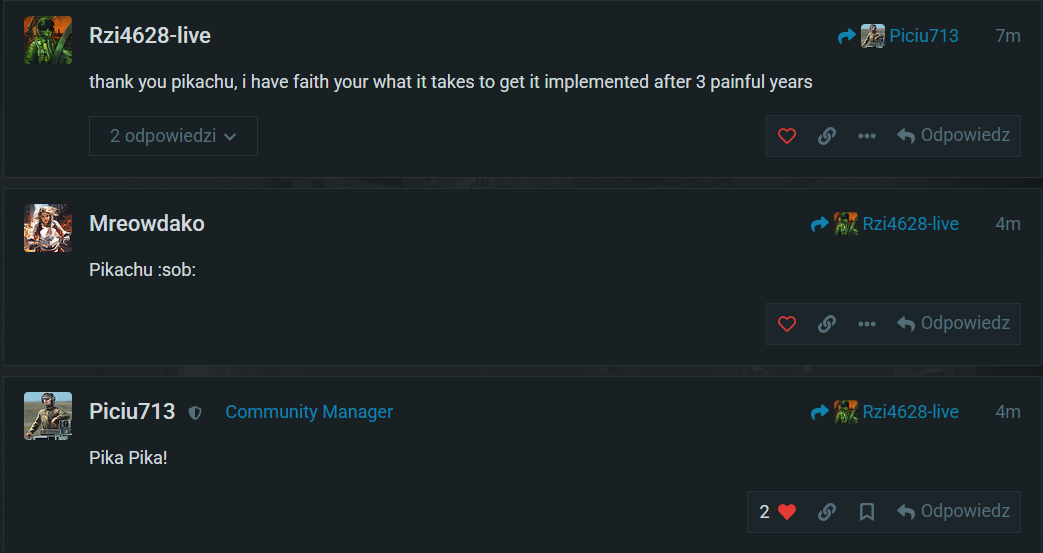Open the Mreowdako username profile
1043x553 pixels.
[x=147, y=224]
